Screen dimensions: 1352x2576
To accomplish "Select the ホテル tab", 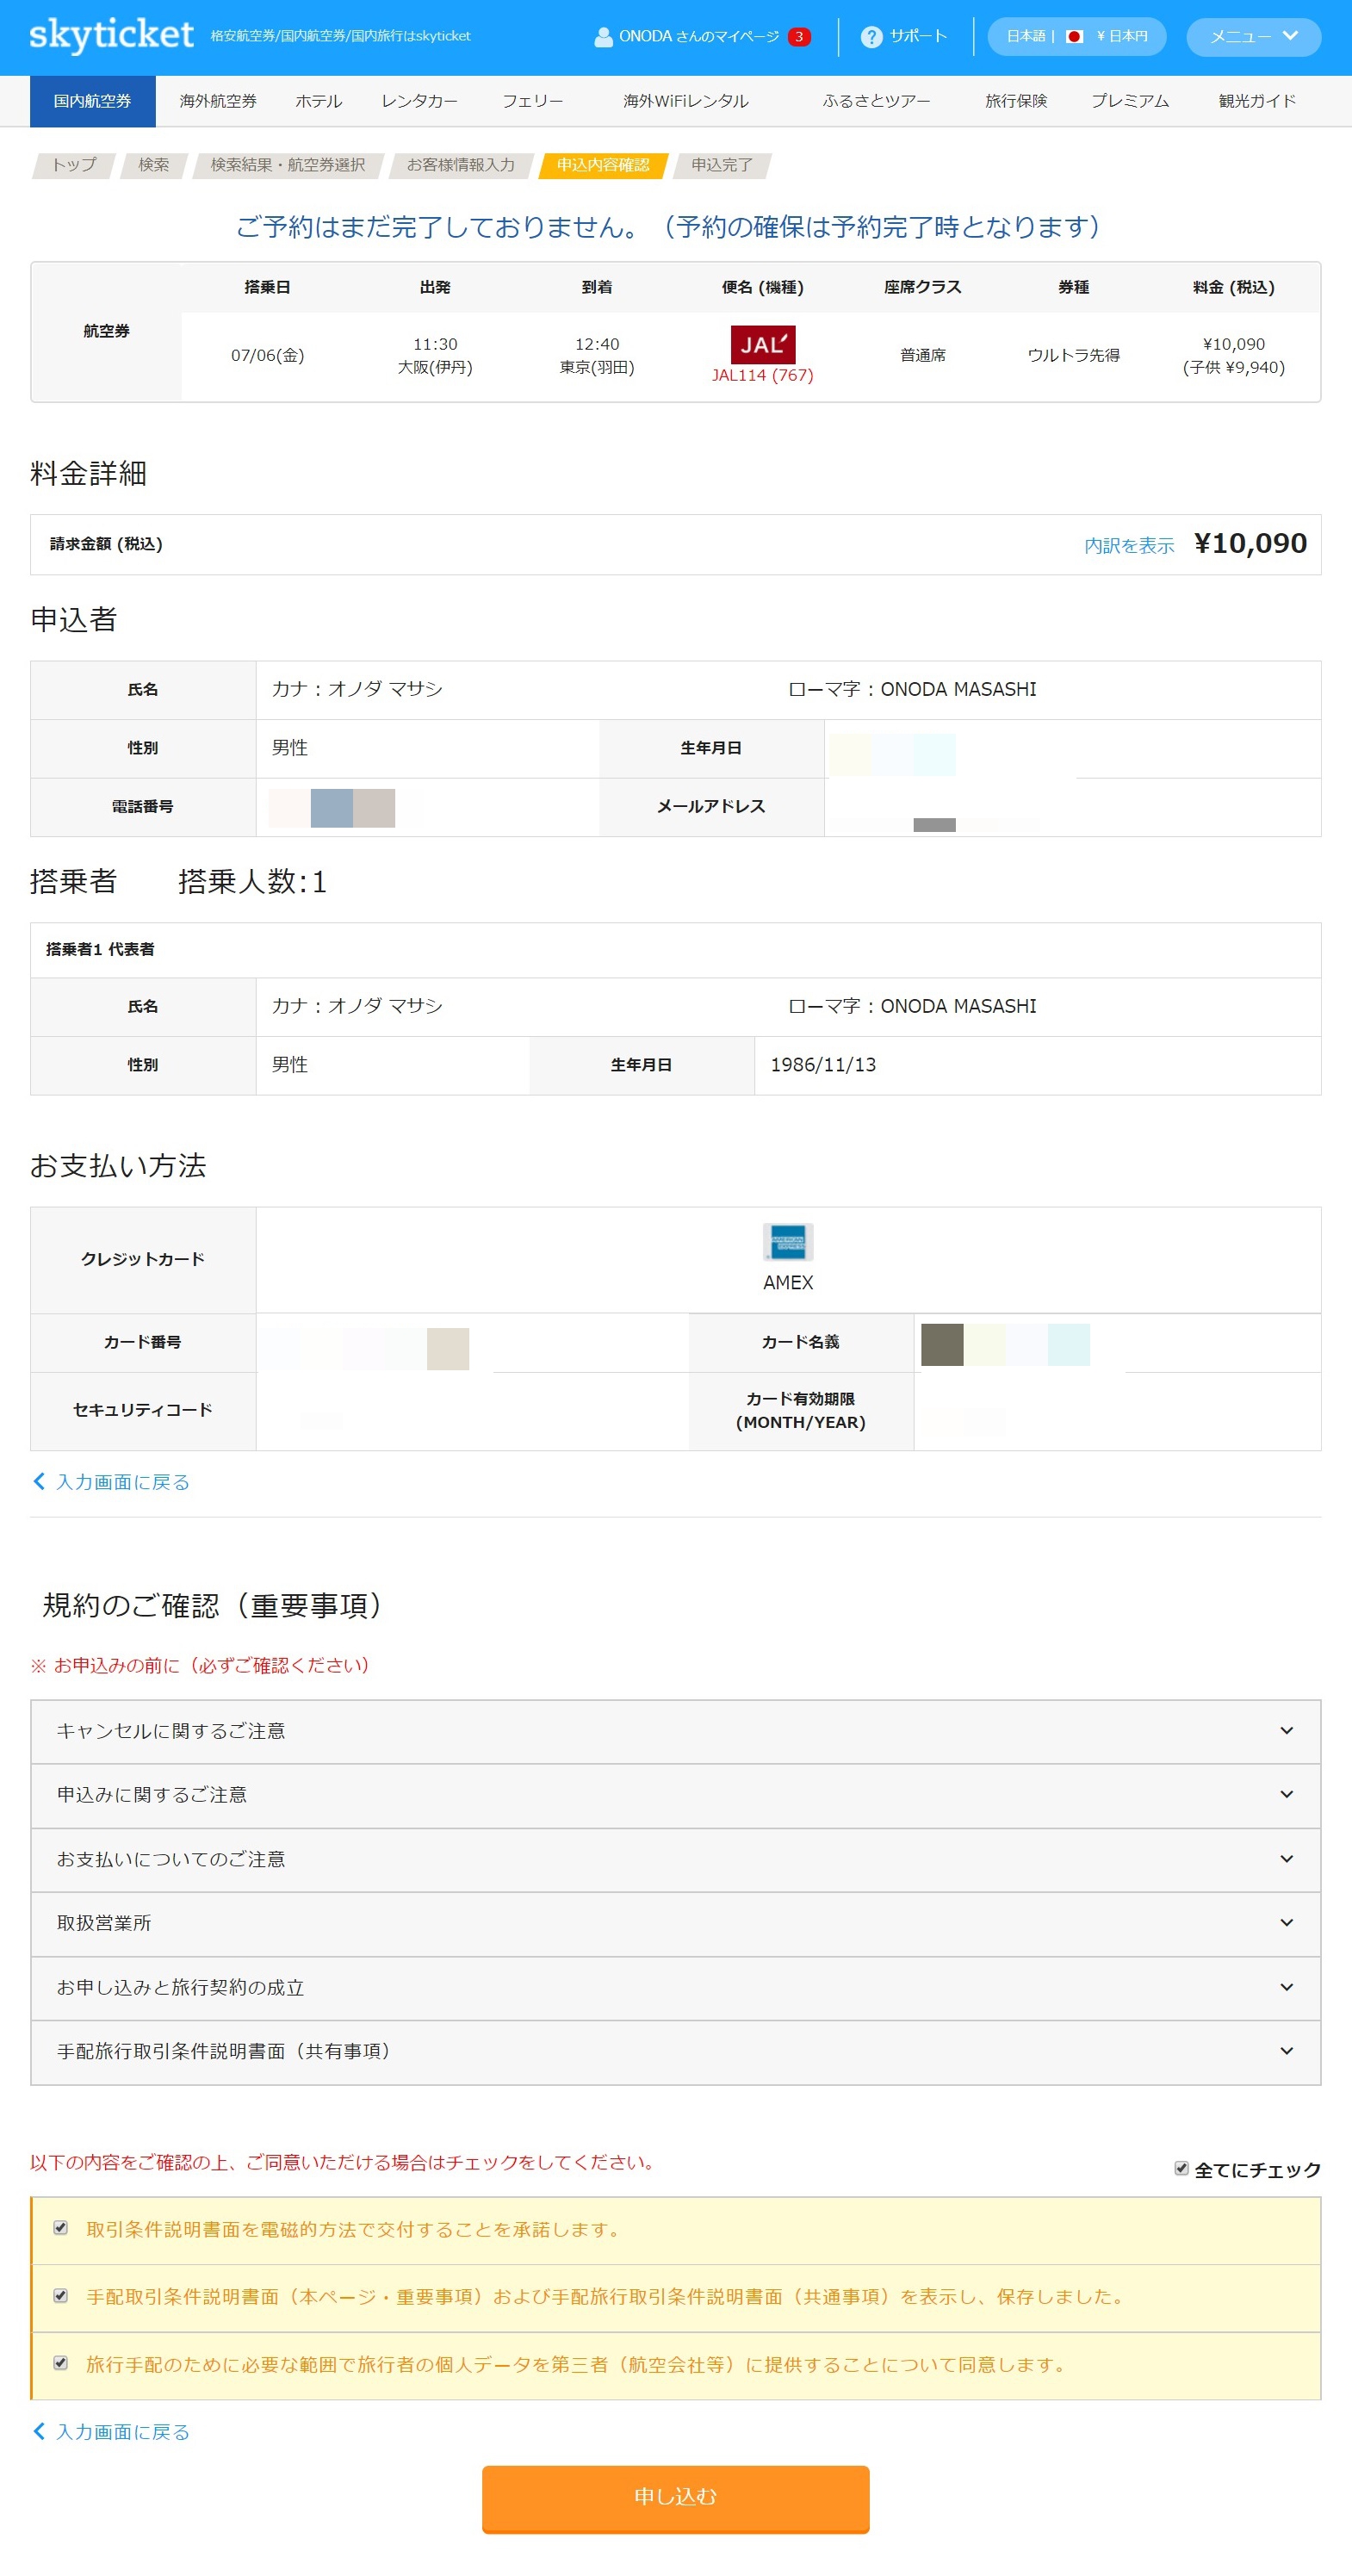I will click(319, 101).
